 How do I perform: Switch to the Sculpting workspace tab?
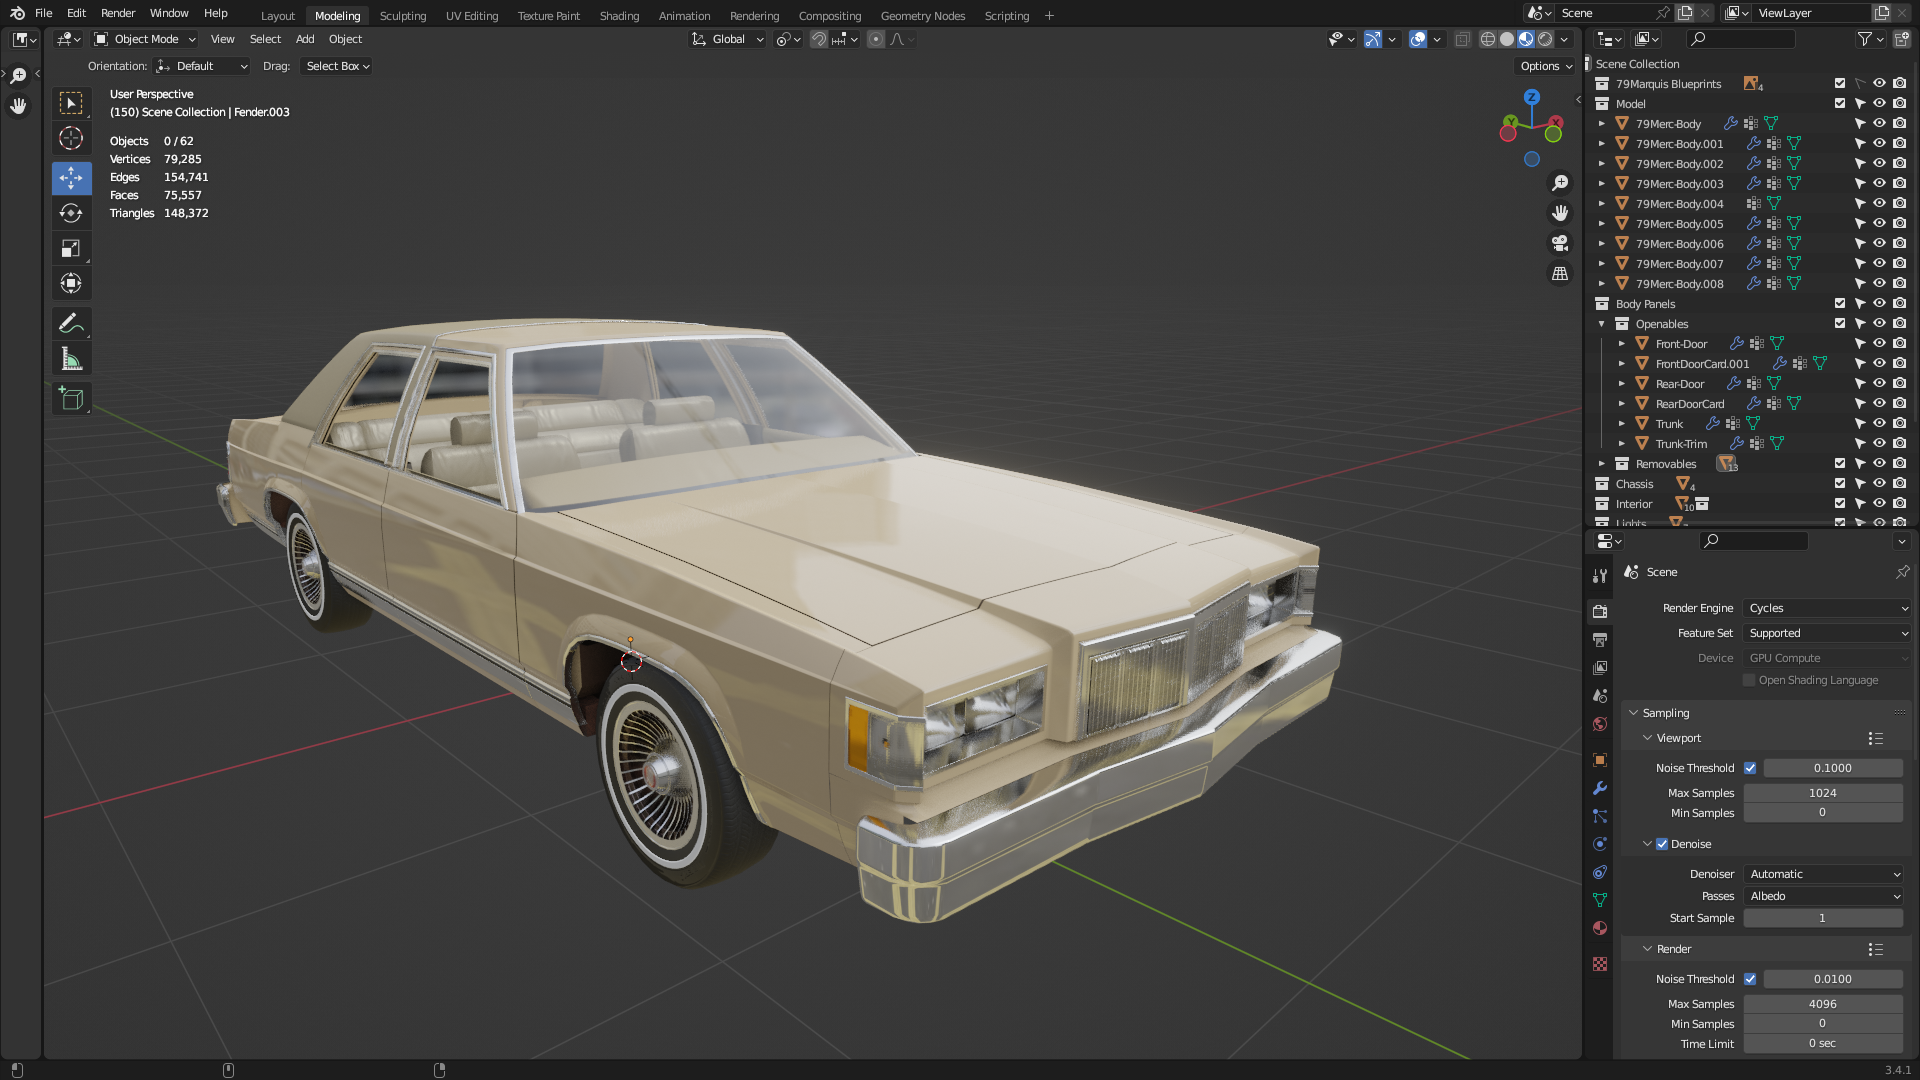402,16
